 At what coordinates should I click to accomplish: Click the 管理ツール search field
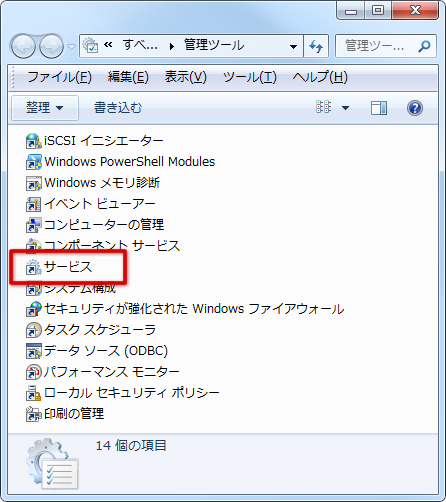[x=386, y=46]
